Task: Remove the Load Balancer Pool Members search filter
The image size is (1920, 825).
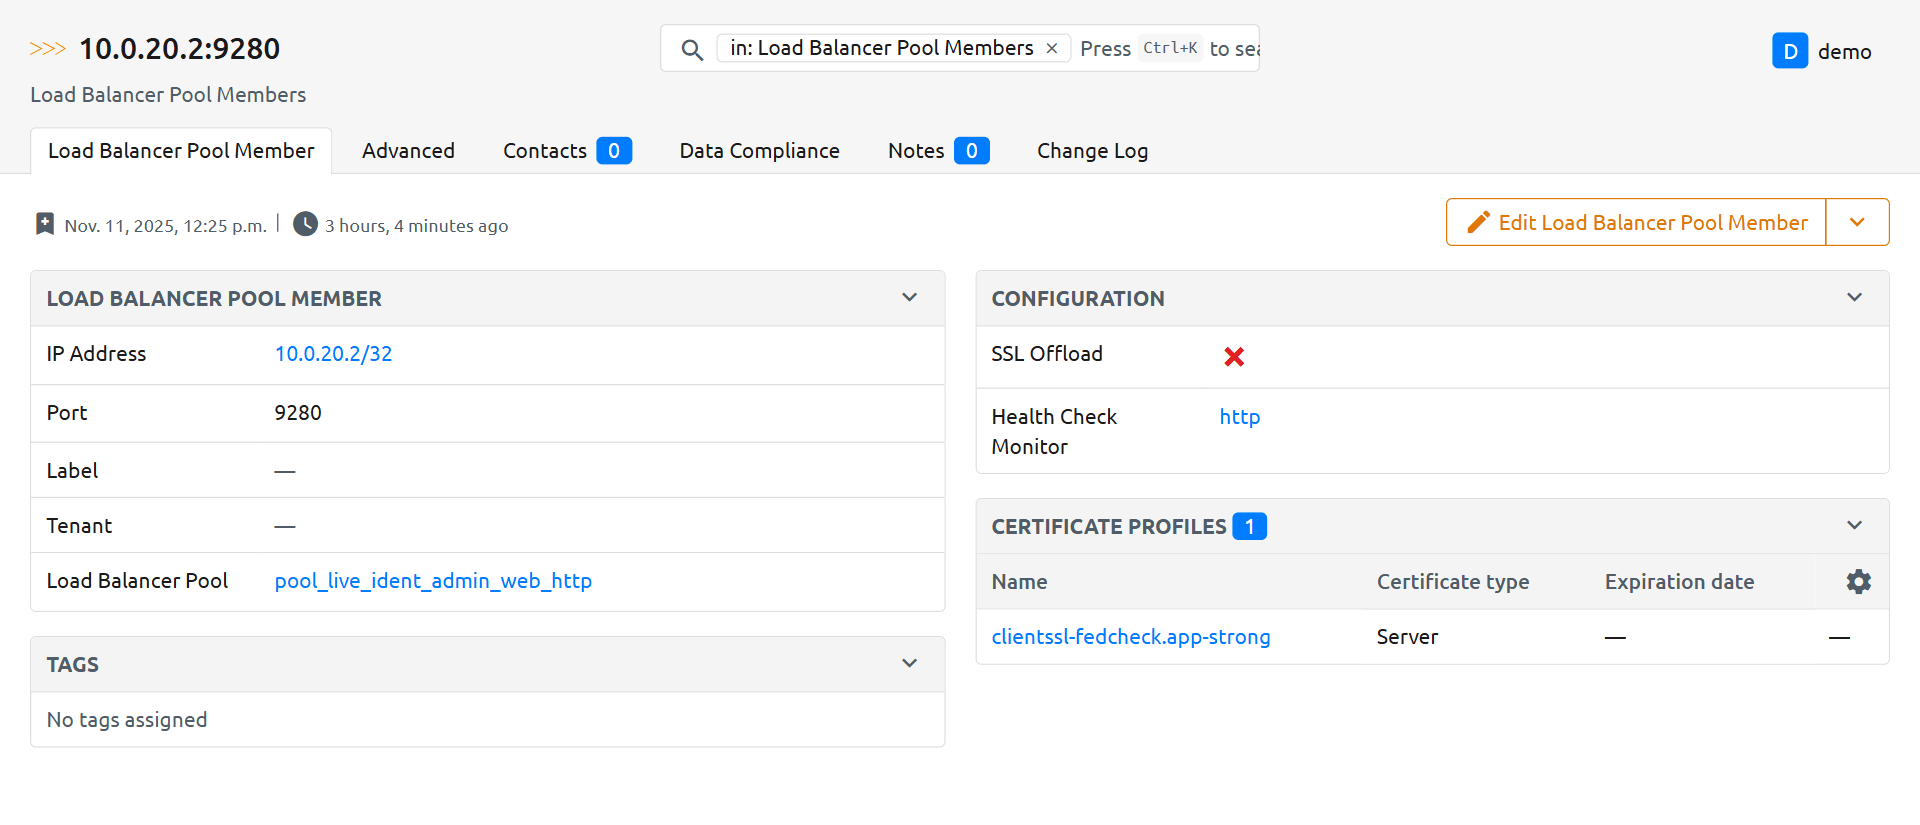Action: (1052, 48)
